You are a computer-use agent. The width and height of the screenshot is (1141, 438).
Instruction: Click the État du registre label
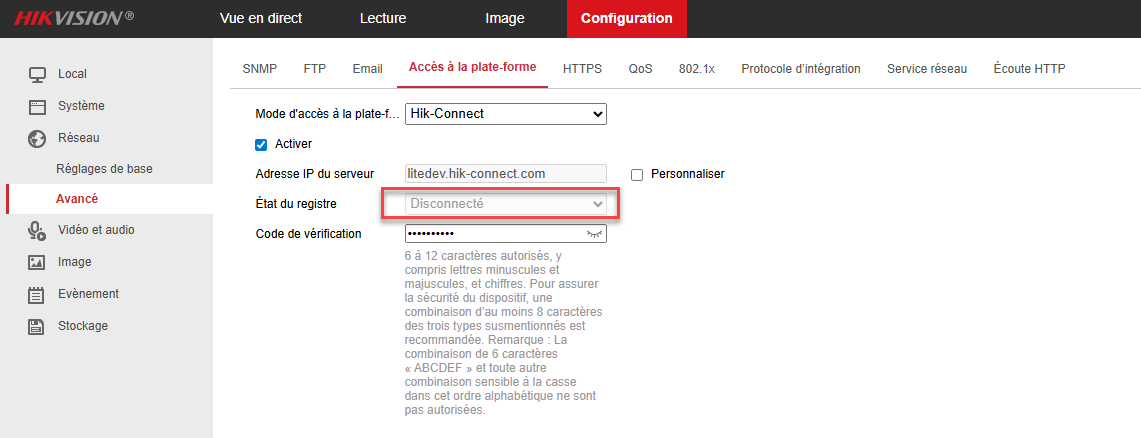[296, 204]
